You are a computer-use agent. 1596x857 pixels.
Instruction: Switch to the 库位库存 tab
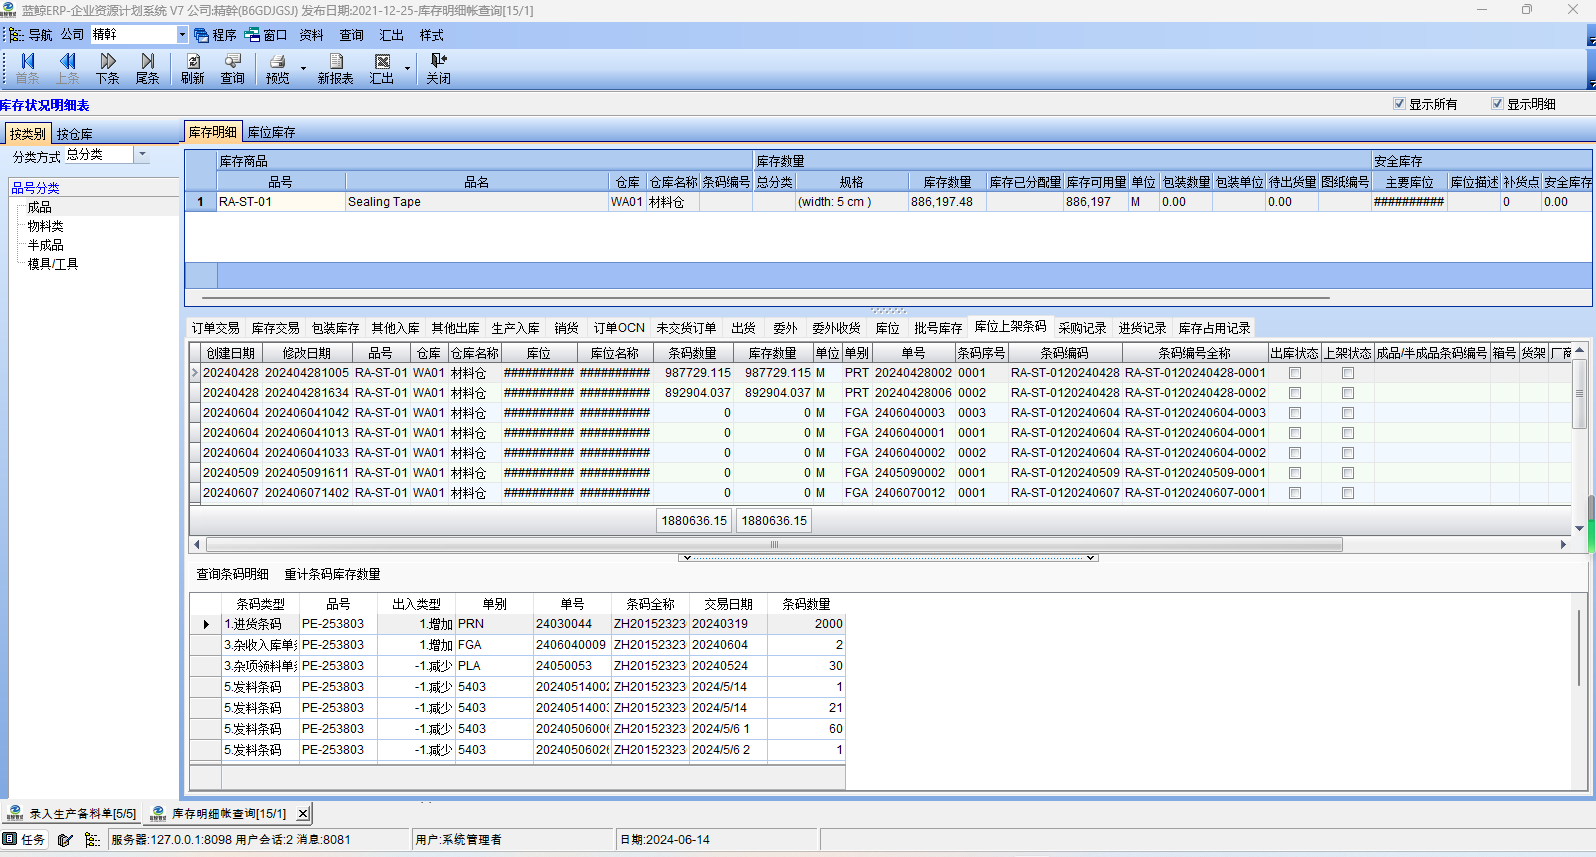271,132
